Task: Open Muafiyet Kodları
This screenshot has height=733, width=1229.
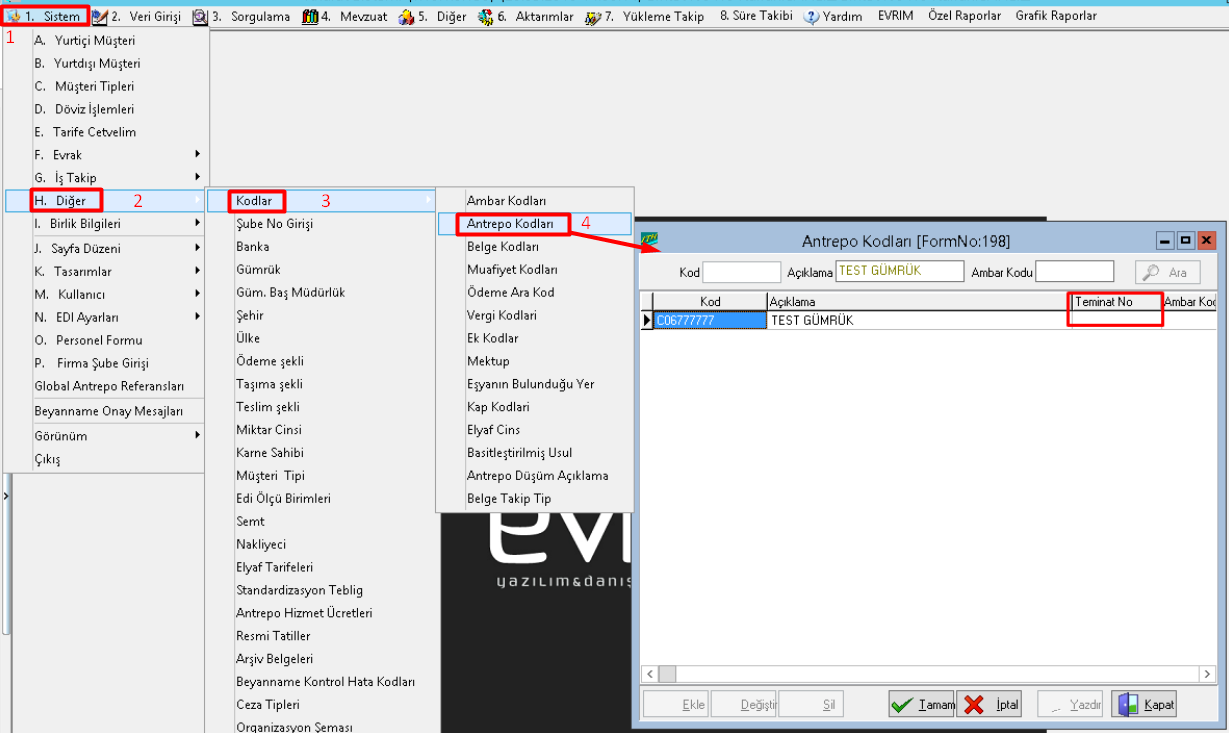Action: (x=535, y=269)
